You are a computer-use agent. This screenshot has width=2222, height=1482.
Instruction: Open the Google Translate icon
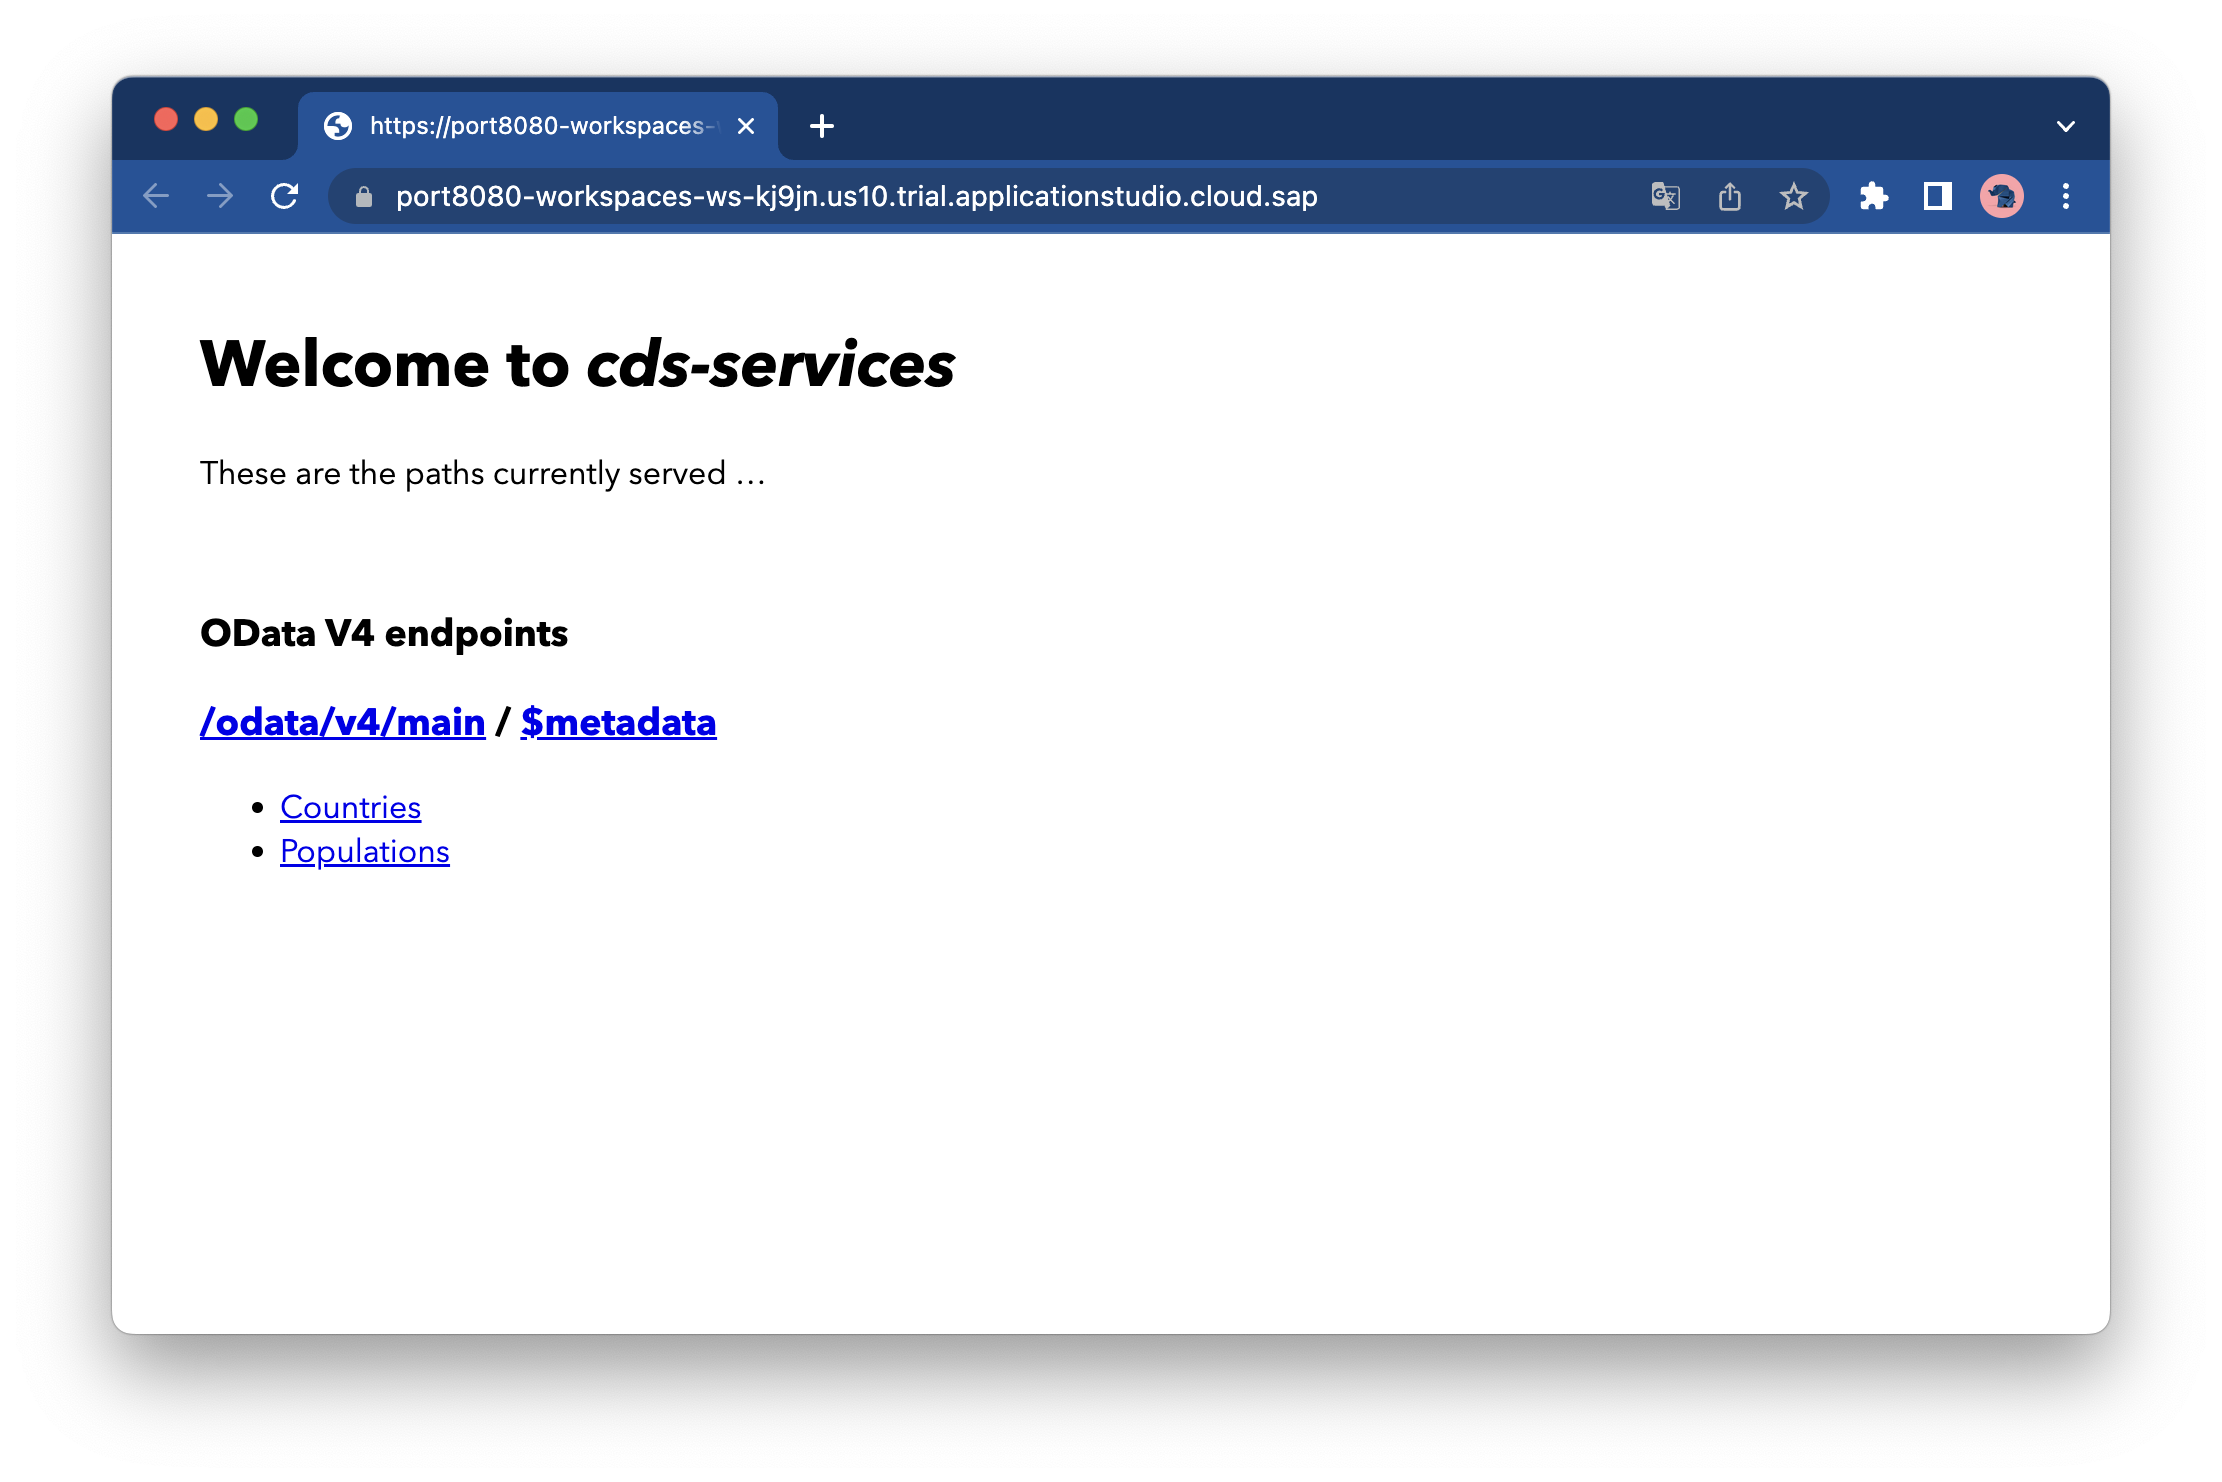(x=1665, y=196)
